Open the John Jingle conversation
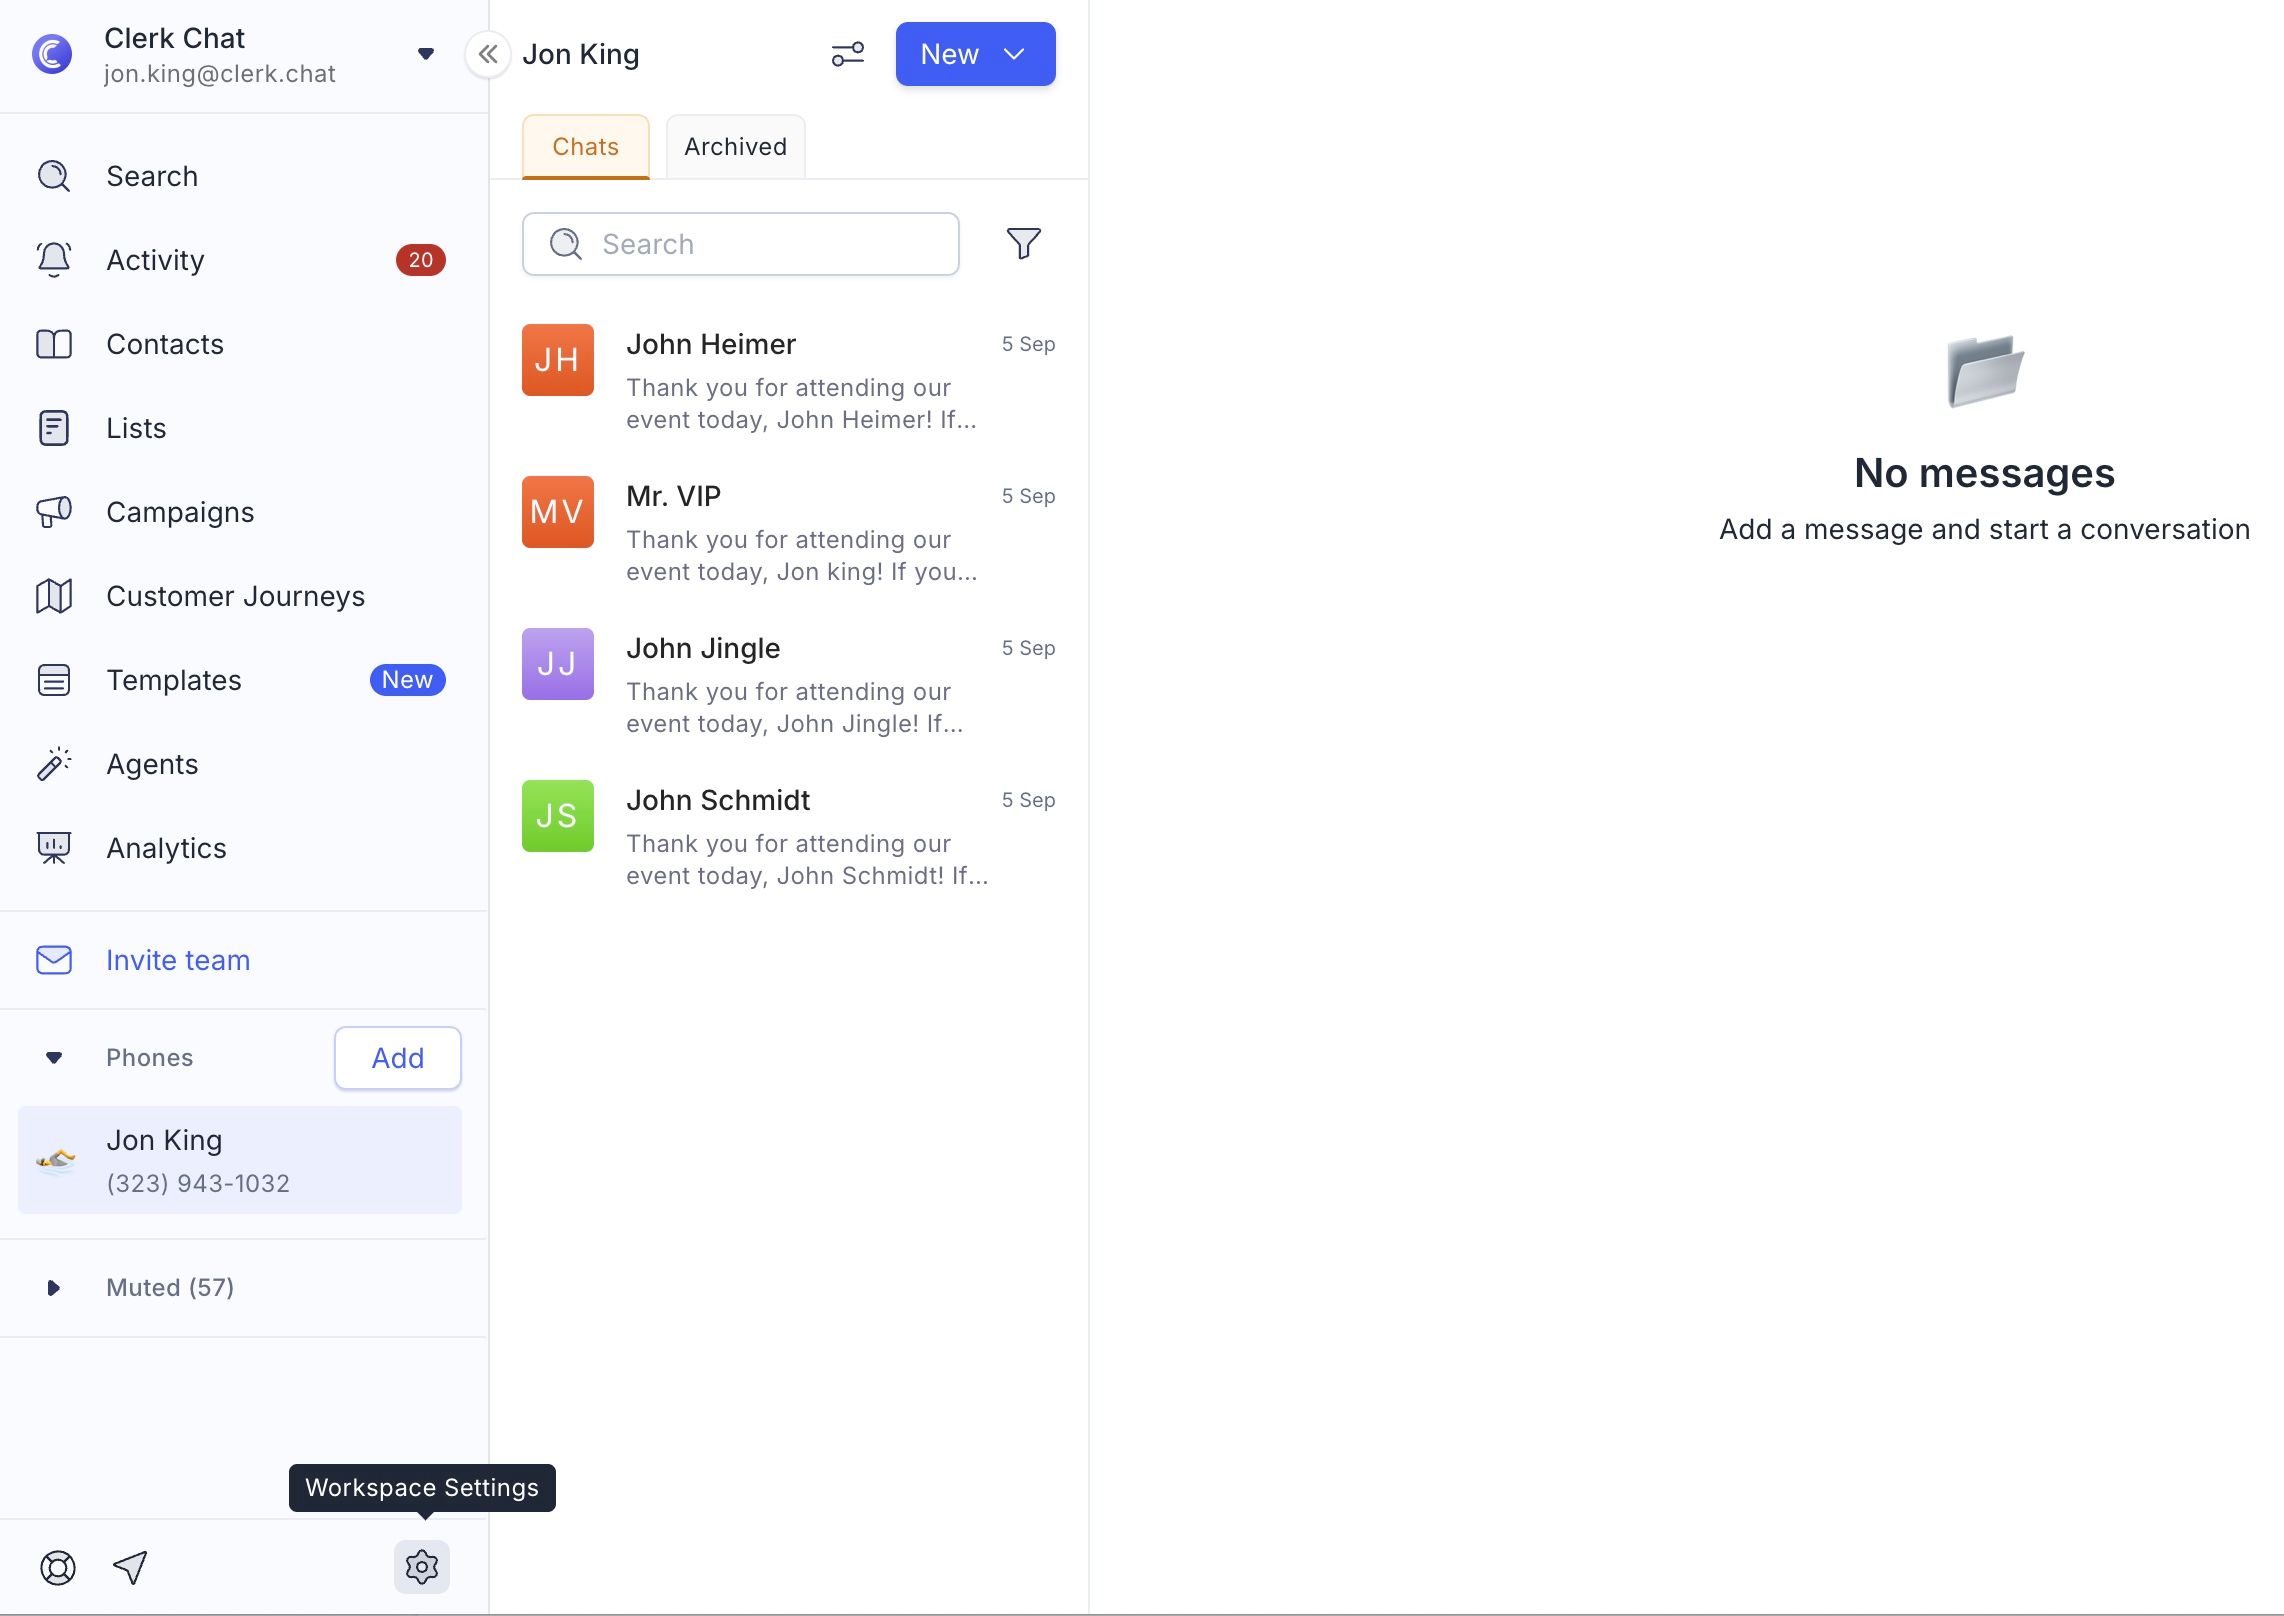This screenshot has width=2284, height=1616. pyautogui.click(x=788, y=684)
